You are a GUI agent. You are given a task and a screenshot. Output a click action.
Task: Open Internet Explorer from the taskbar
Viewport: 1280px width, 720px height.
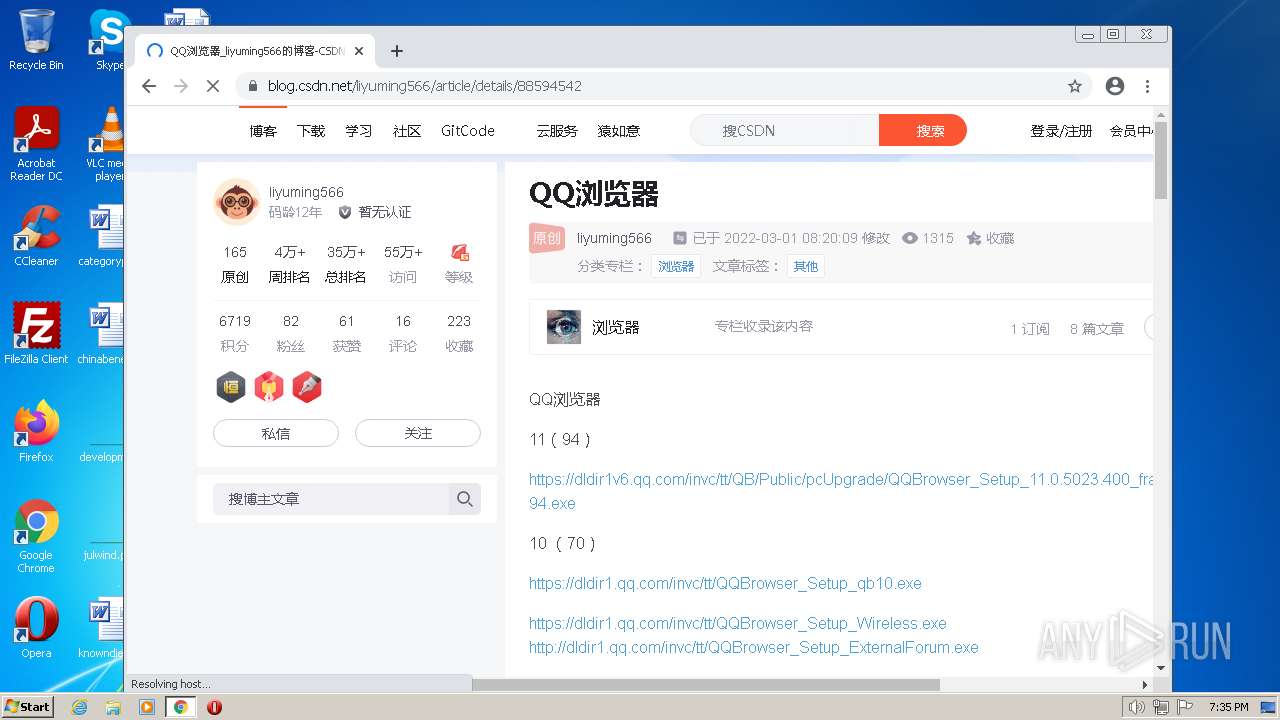point(79,707)
